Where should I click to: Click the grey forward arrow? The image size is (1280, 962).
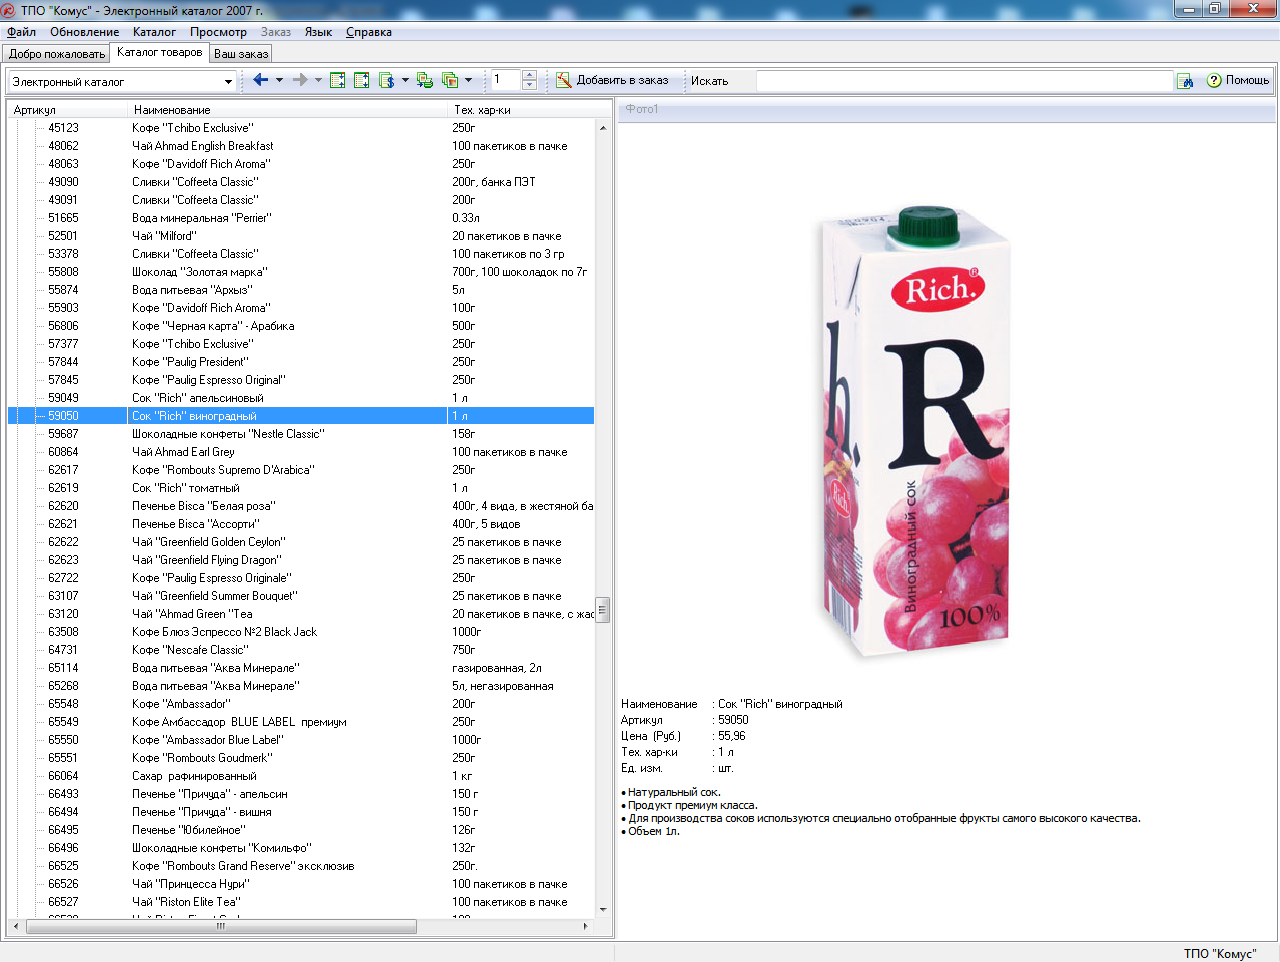pyautogui.click(x=300, y=80)
